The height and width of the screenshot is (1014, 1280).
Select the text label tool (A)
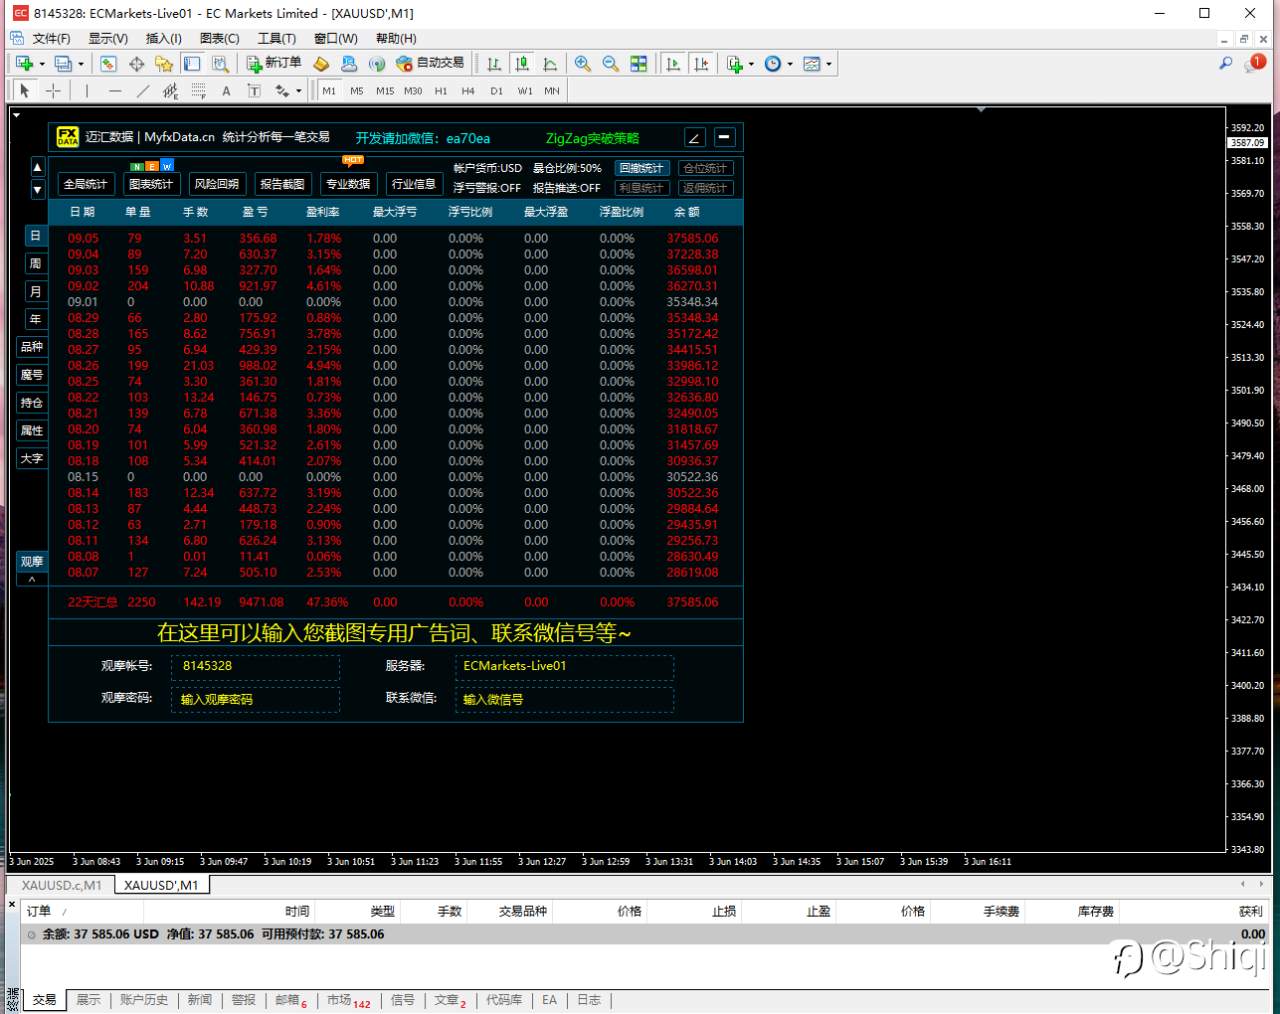(x=226, y=91)
